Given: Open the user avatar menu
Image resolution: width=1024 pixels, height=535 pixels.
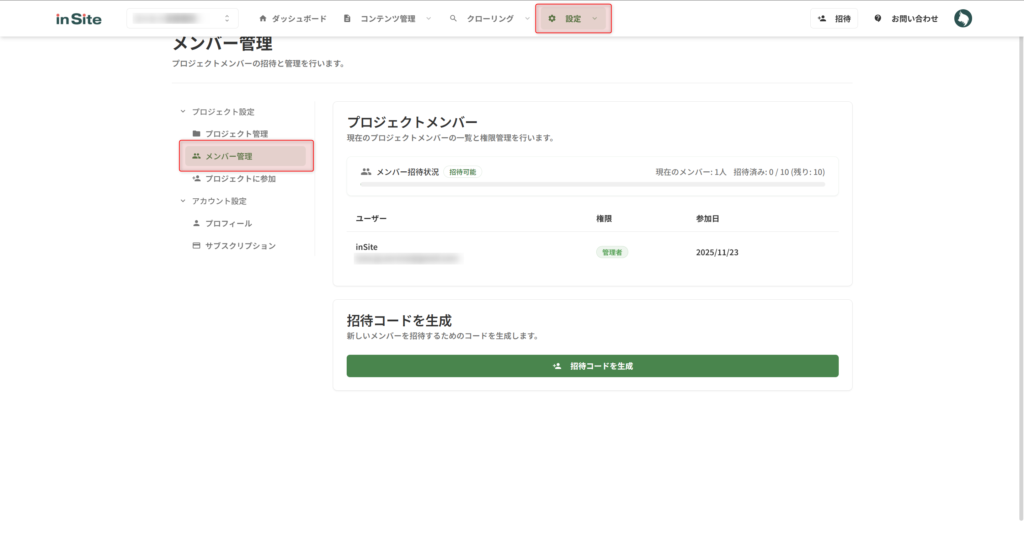Looking at the screenshot, I should [963, 18].
